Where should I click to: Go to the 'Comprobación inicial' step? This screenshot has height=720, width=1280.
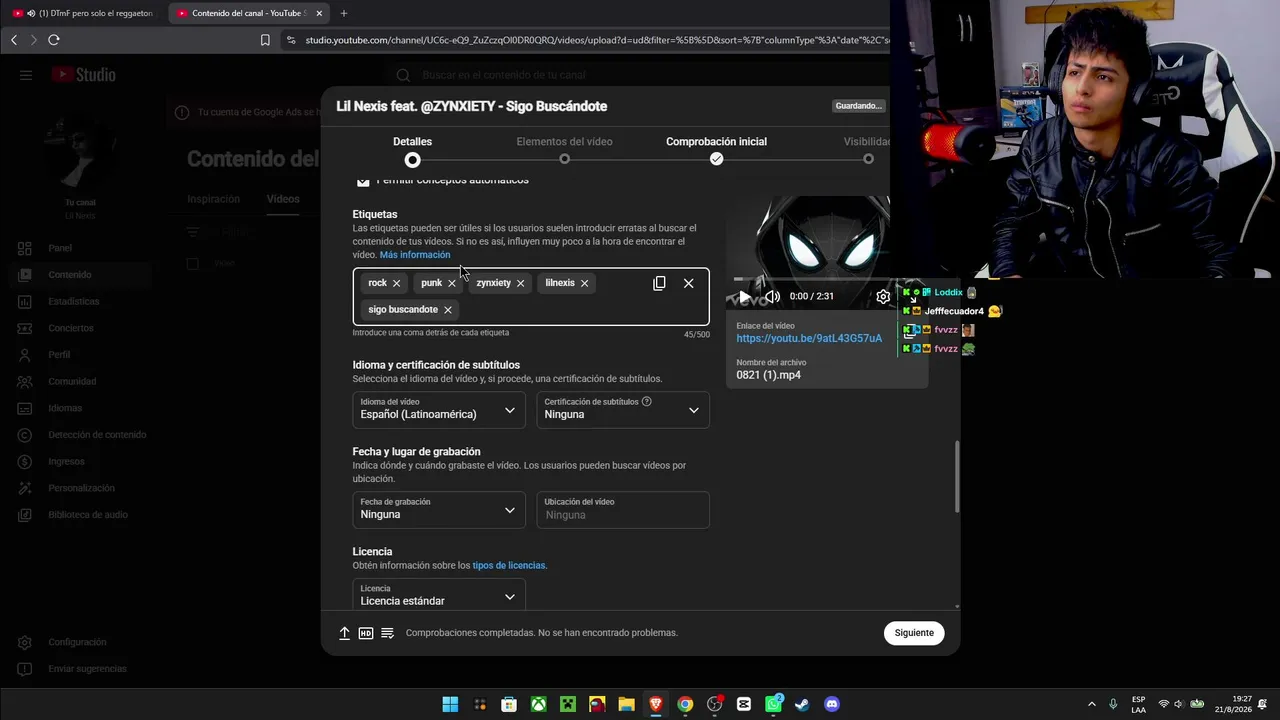pyautogui.click(x=716, y=150)
